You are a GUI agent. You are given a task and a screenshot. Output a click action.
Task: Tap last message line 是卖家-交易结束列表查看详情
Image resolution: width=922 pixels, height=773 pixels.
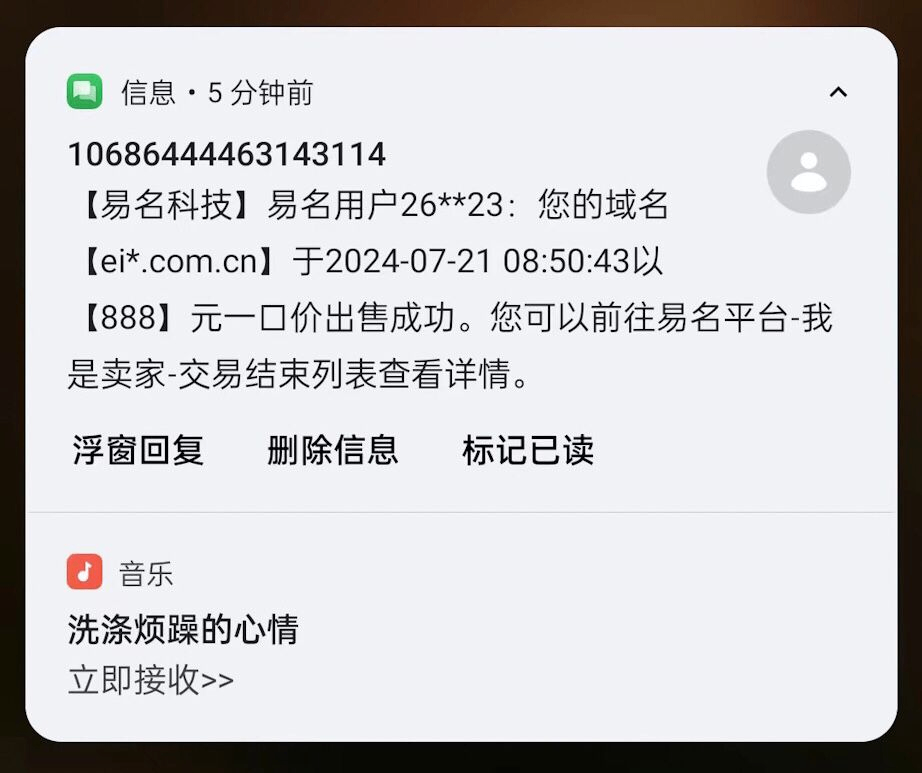point(299,374)
